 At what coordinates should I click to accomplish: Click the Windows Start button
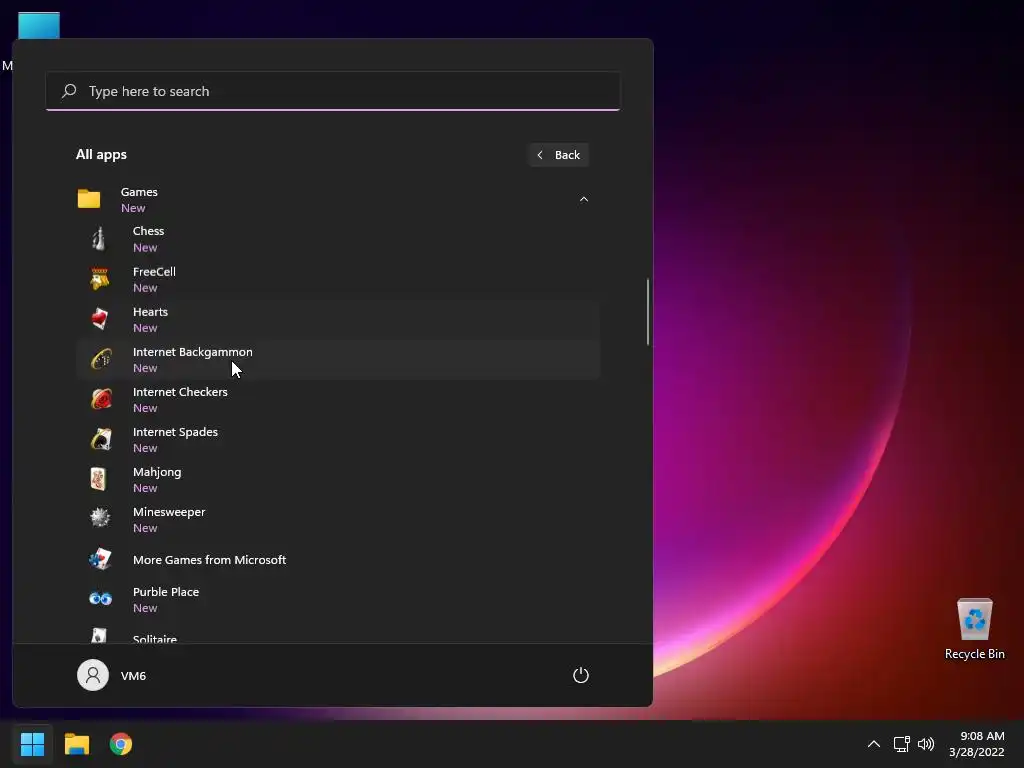32,744
